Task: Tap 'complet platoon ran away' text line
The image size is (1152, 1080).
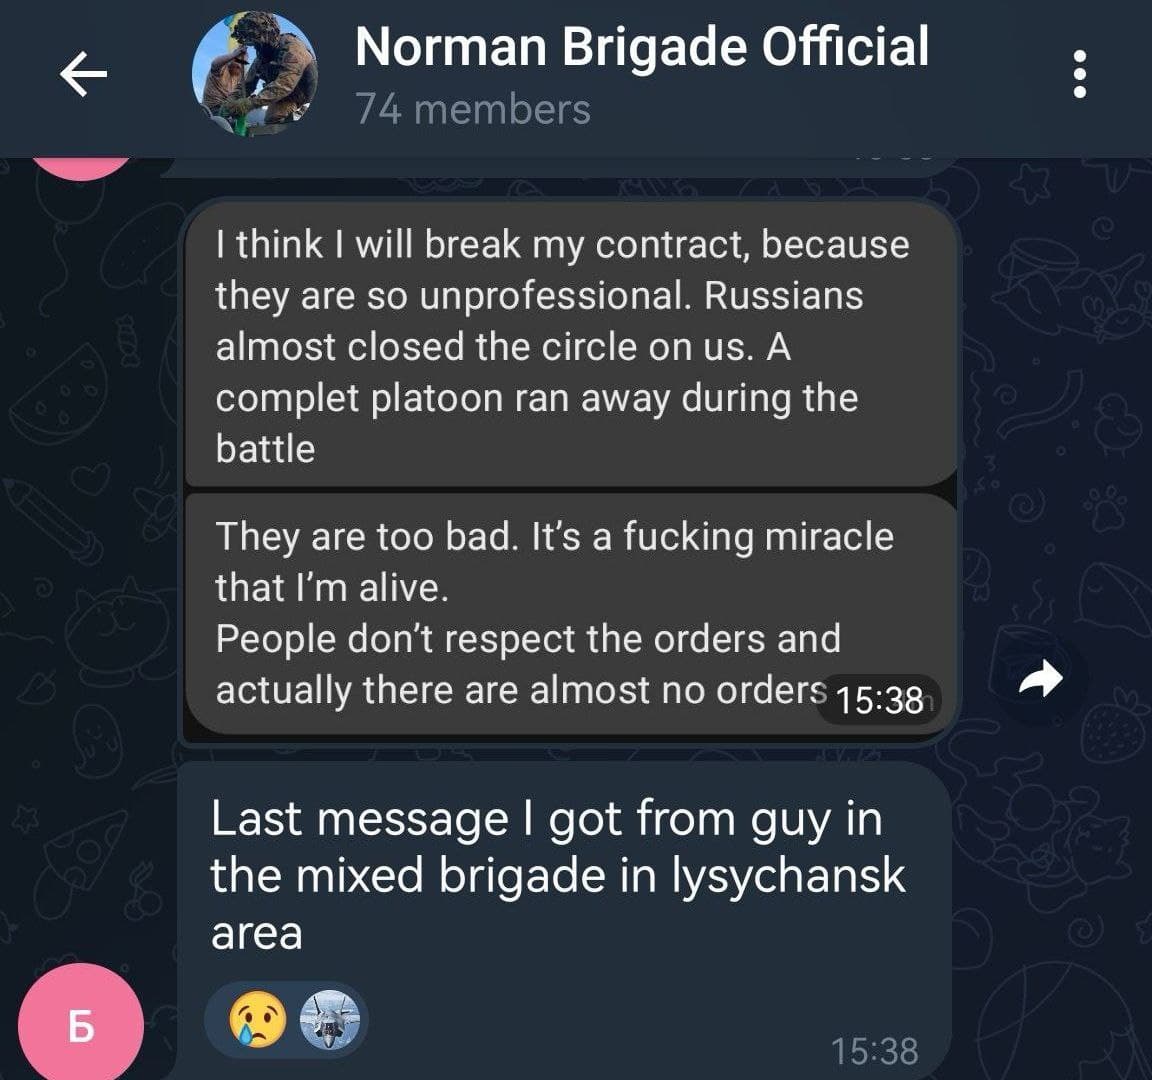Action: tap(537, 398)
